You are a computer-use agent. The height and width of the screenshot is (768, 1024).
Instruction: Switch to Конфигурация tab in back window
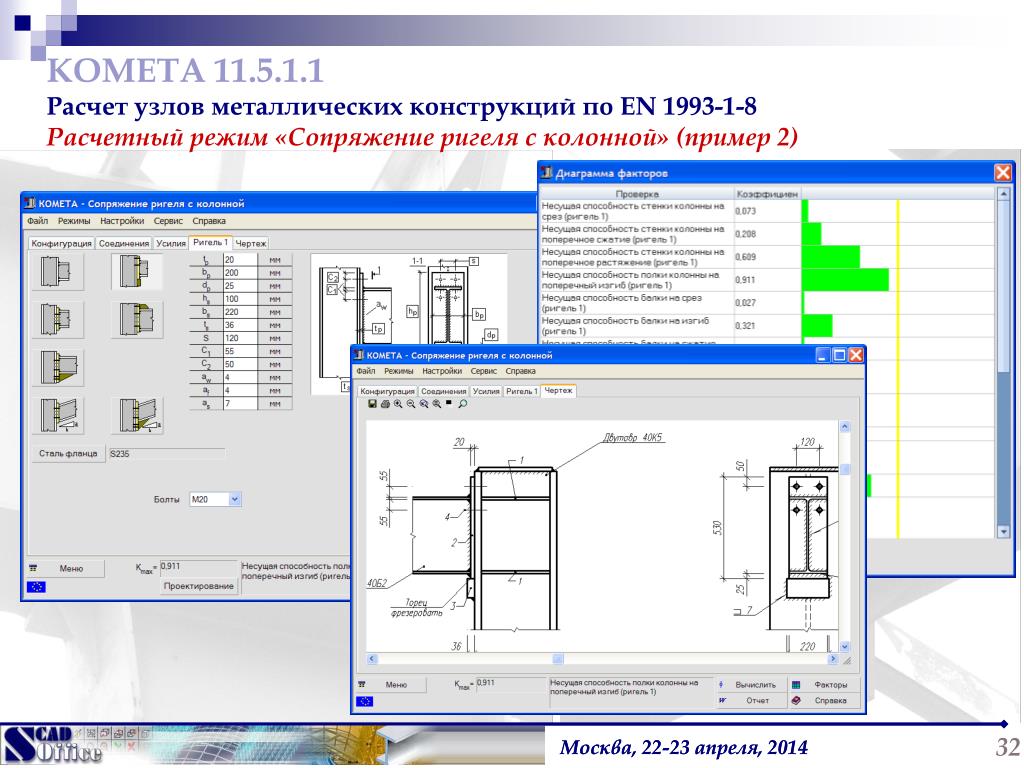61,243
